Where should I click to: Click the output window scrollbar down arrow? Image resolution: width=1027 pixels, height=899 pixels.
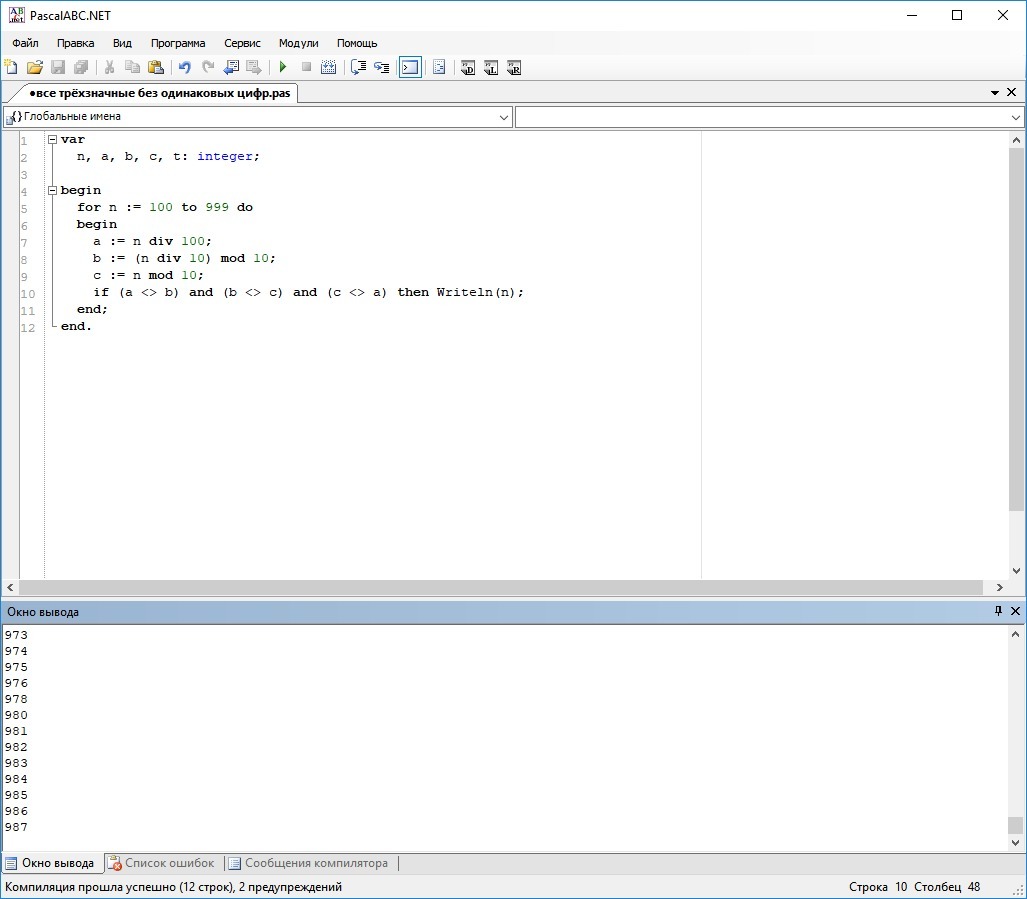tap(1015, 843)
